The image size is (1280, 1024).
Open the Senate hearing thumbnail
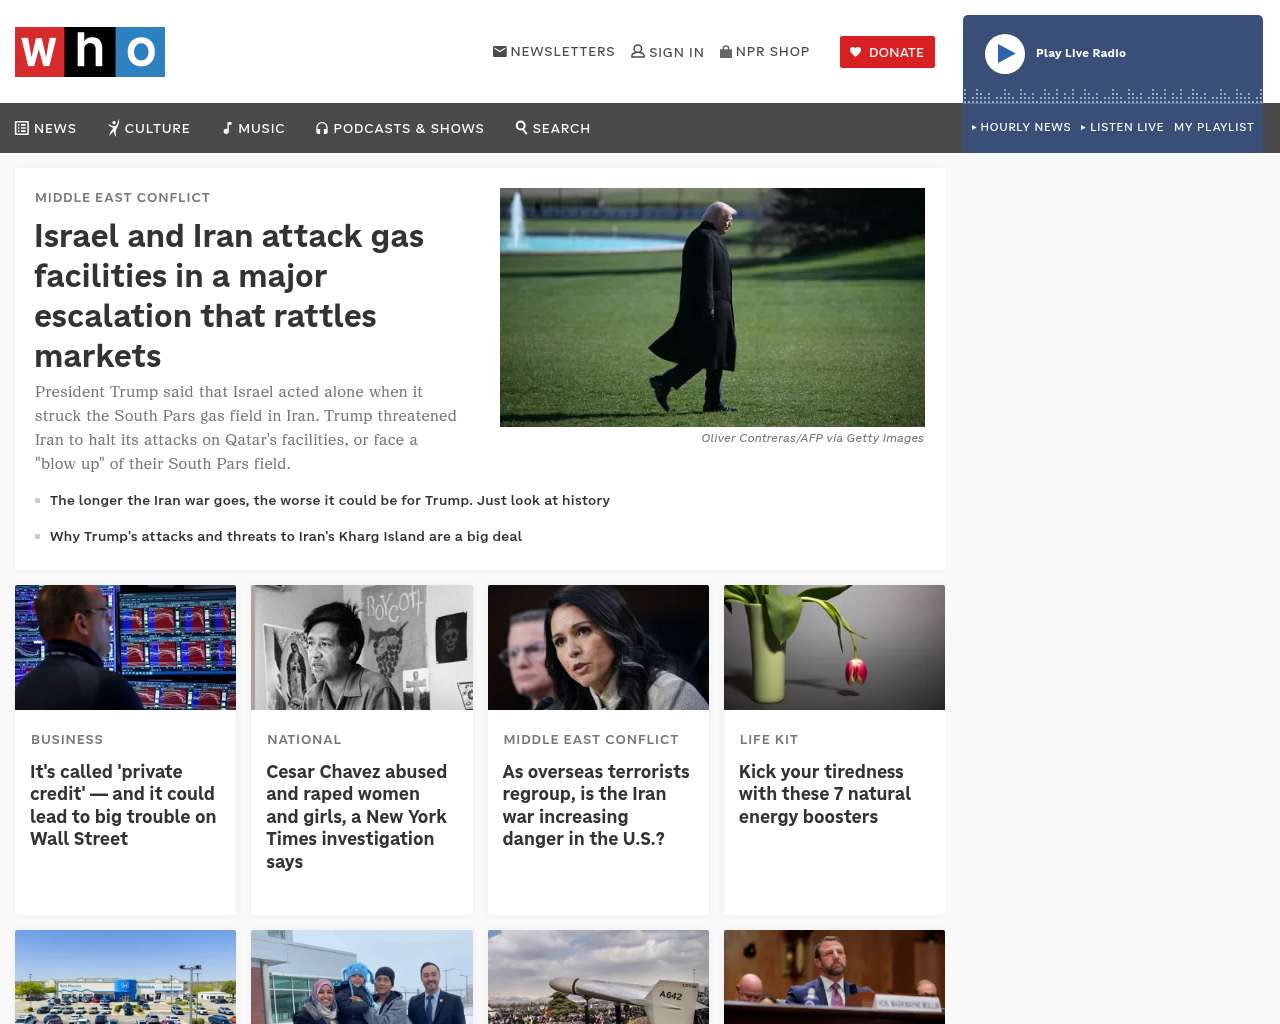click(x=834, y=977)
